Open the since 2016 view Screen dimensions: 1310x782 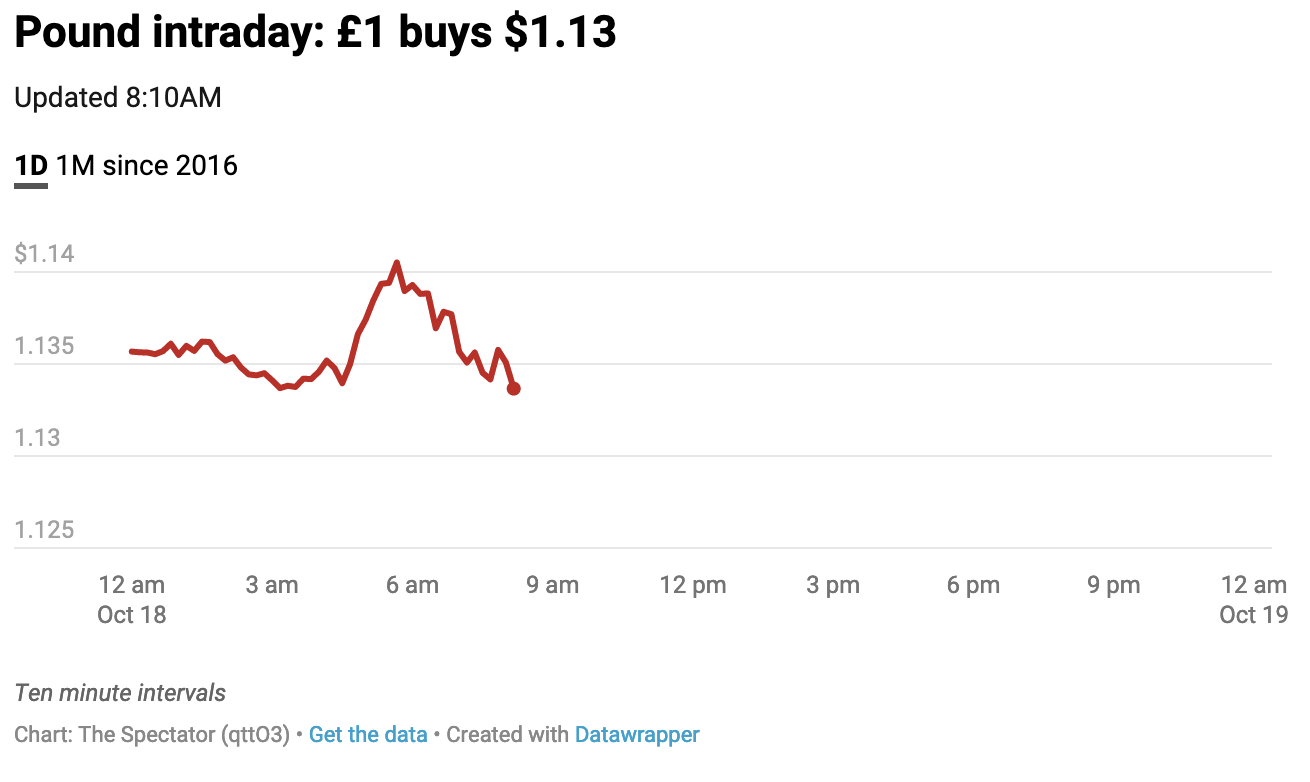click(x=170, y=165)
